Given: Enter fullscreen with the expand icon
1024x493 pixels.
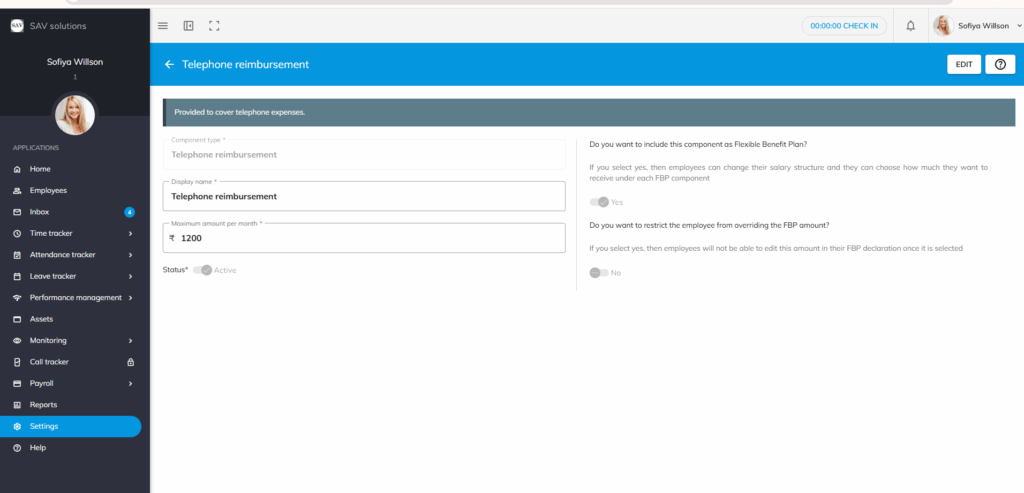Looking at the screenshot, I should [x=214, y=26].
